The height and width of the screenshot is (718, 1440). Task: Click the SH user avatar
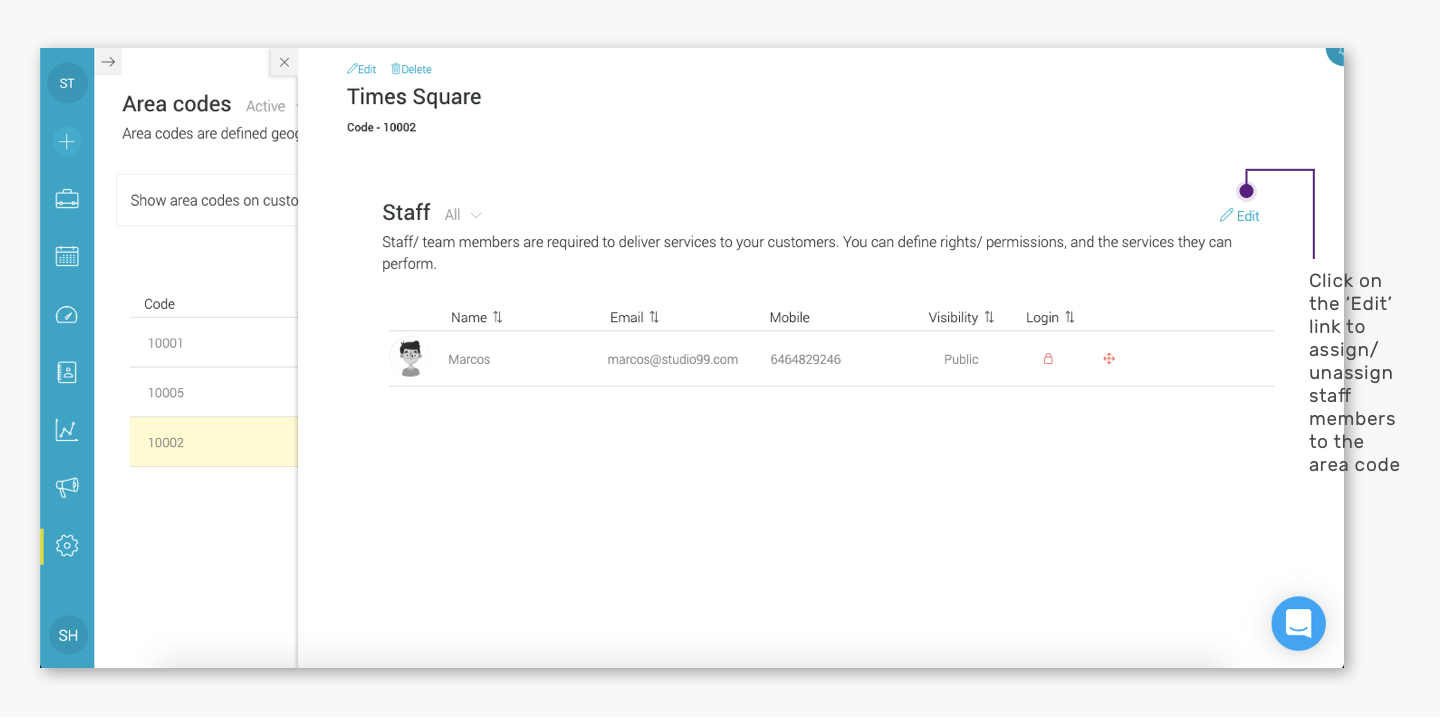point(68,635)
